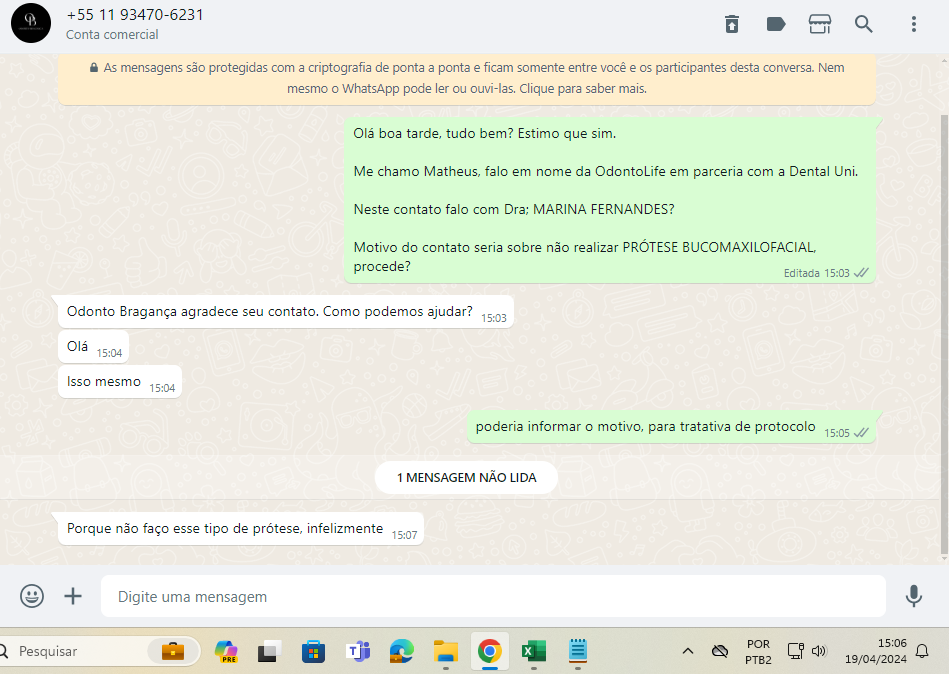Click the double check marks at 15:05
The width and height of the screenshot is (949, 674).
coord(861,433)
